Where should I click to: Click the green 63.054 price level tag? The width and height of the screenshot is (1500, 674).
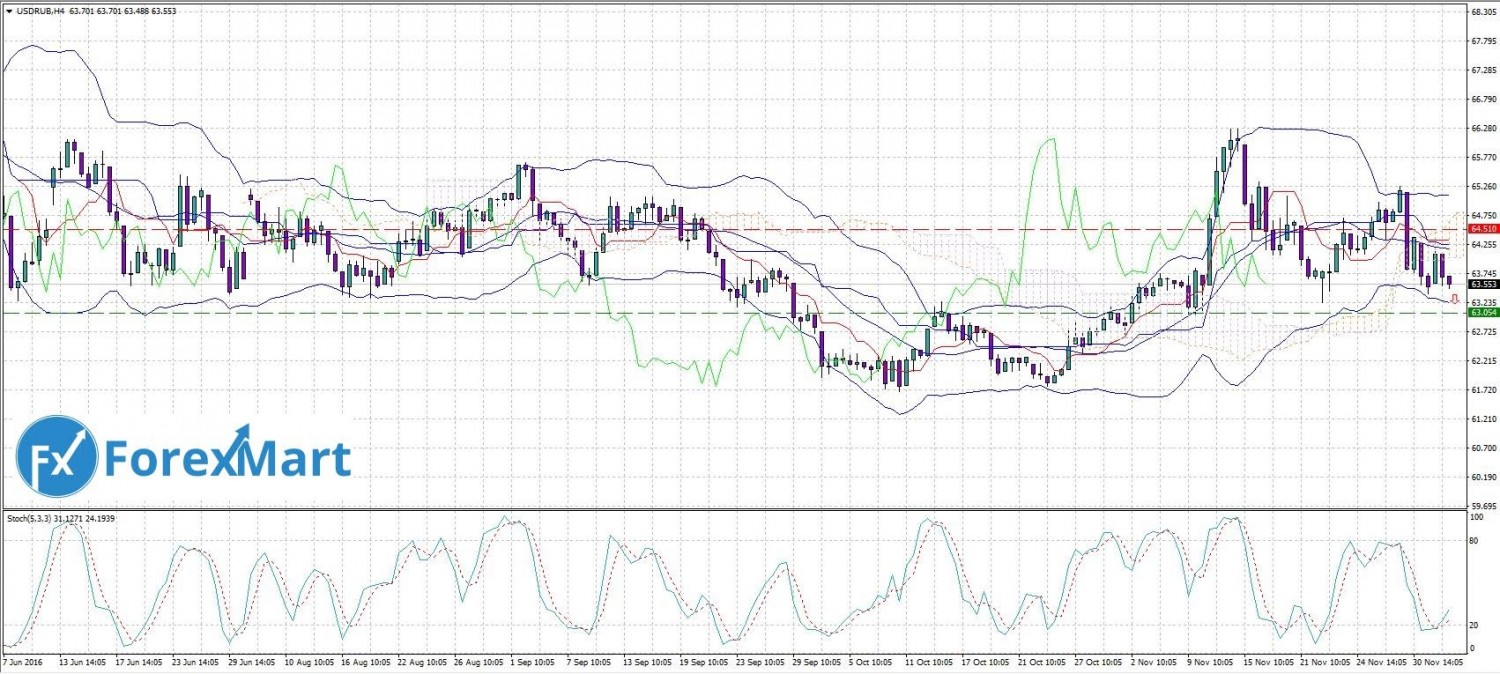(1481, 313)
